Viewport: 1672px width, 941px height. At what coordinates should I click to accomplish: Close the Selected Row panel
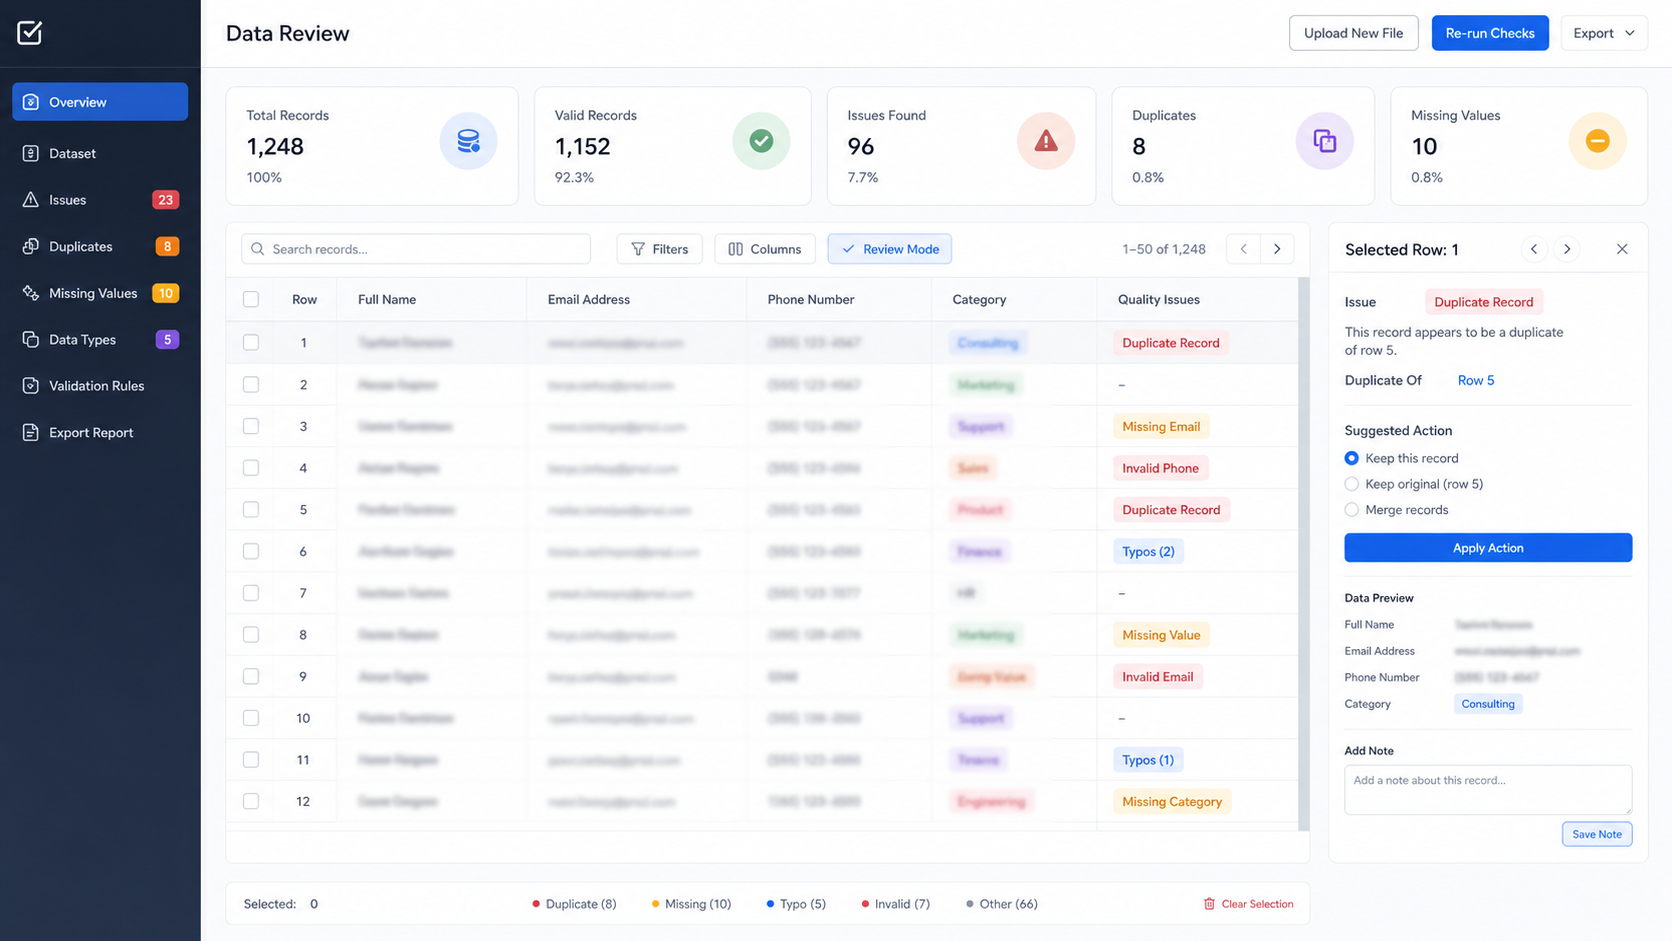1622,249
